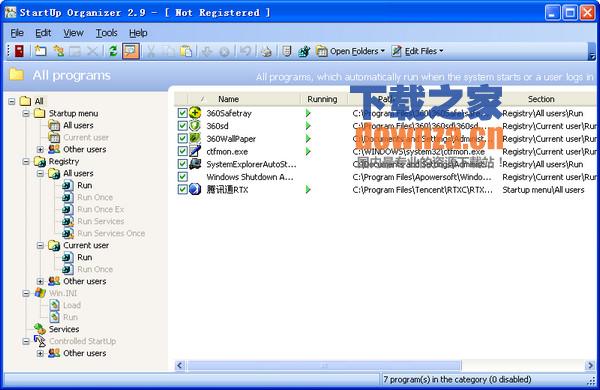Click the checkbox column header
Screen dimensions: 600x390
181,99
